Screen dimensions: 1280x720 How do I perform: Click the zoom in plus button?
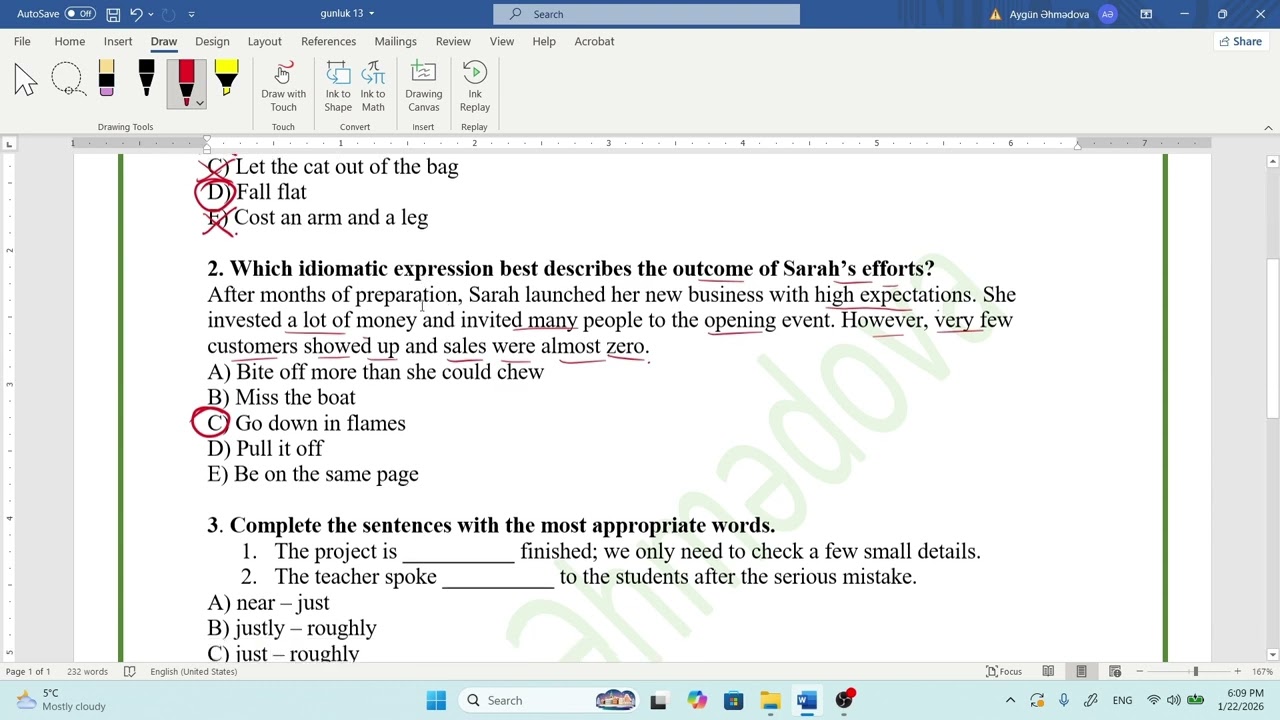point(1237,671)
